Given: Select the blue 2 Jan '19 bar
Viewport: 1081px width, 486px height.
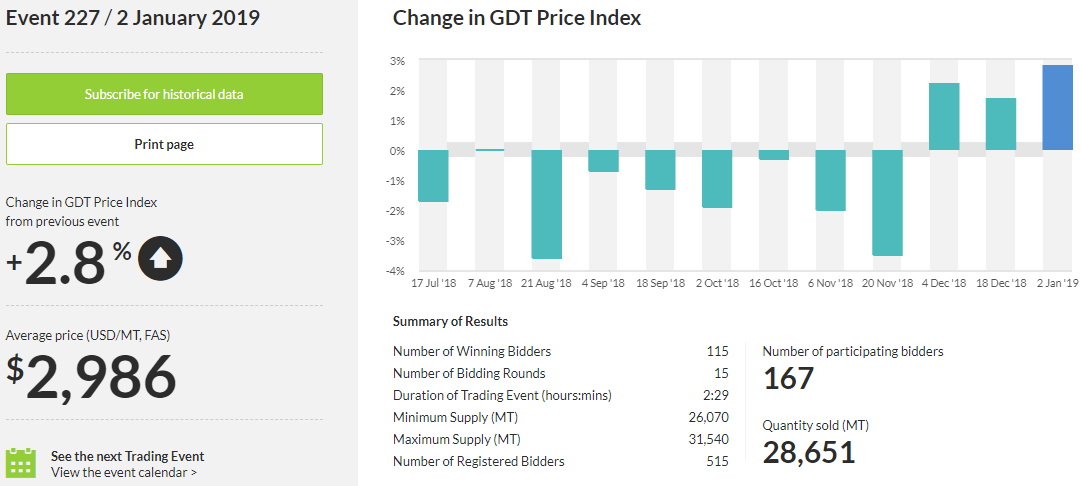Looking at the screenshot, I should tap(1058, 108).
